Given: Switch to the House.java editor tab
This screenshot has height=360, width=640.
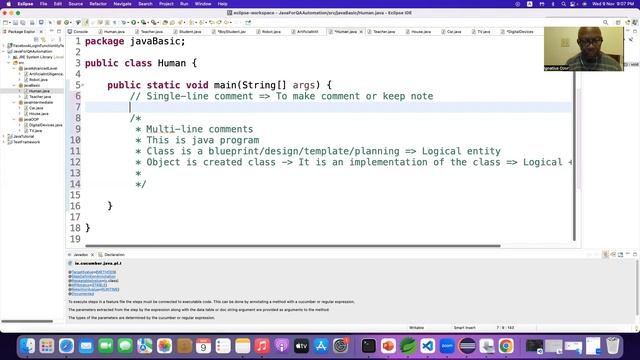Looking at the screenshot, I should (419, 31).
